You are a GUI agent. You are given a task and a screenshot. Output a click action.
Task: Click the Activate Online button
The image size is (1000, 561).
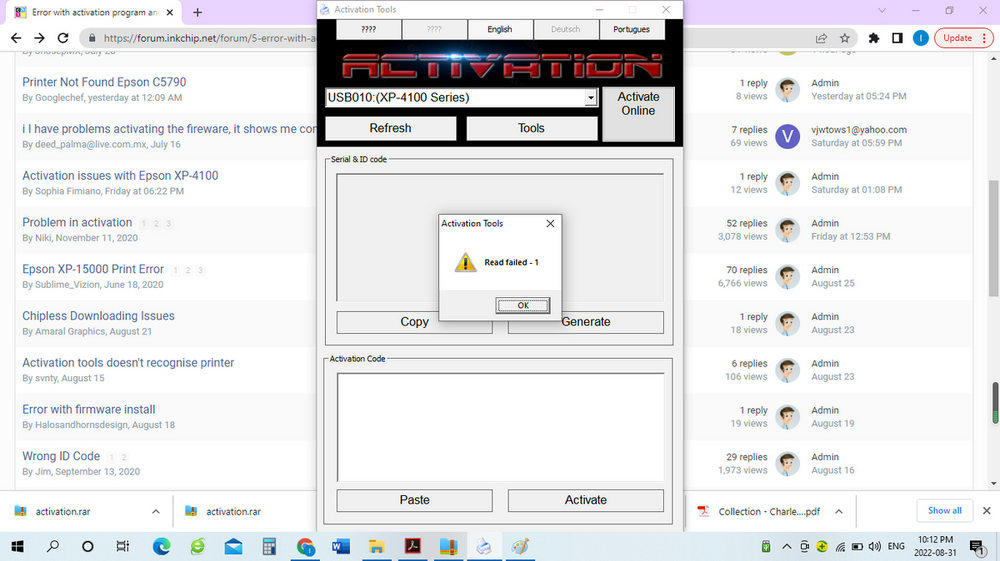click(638, 104)
